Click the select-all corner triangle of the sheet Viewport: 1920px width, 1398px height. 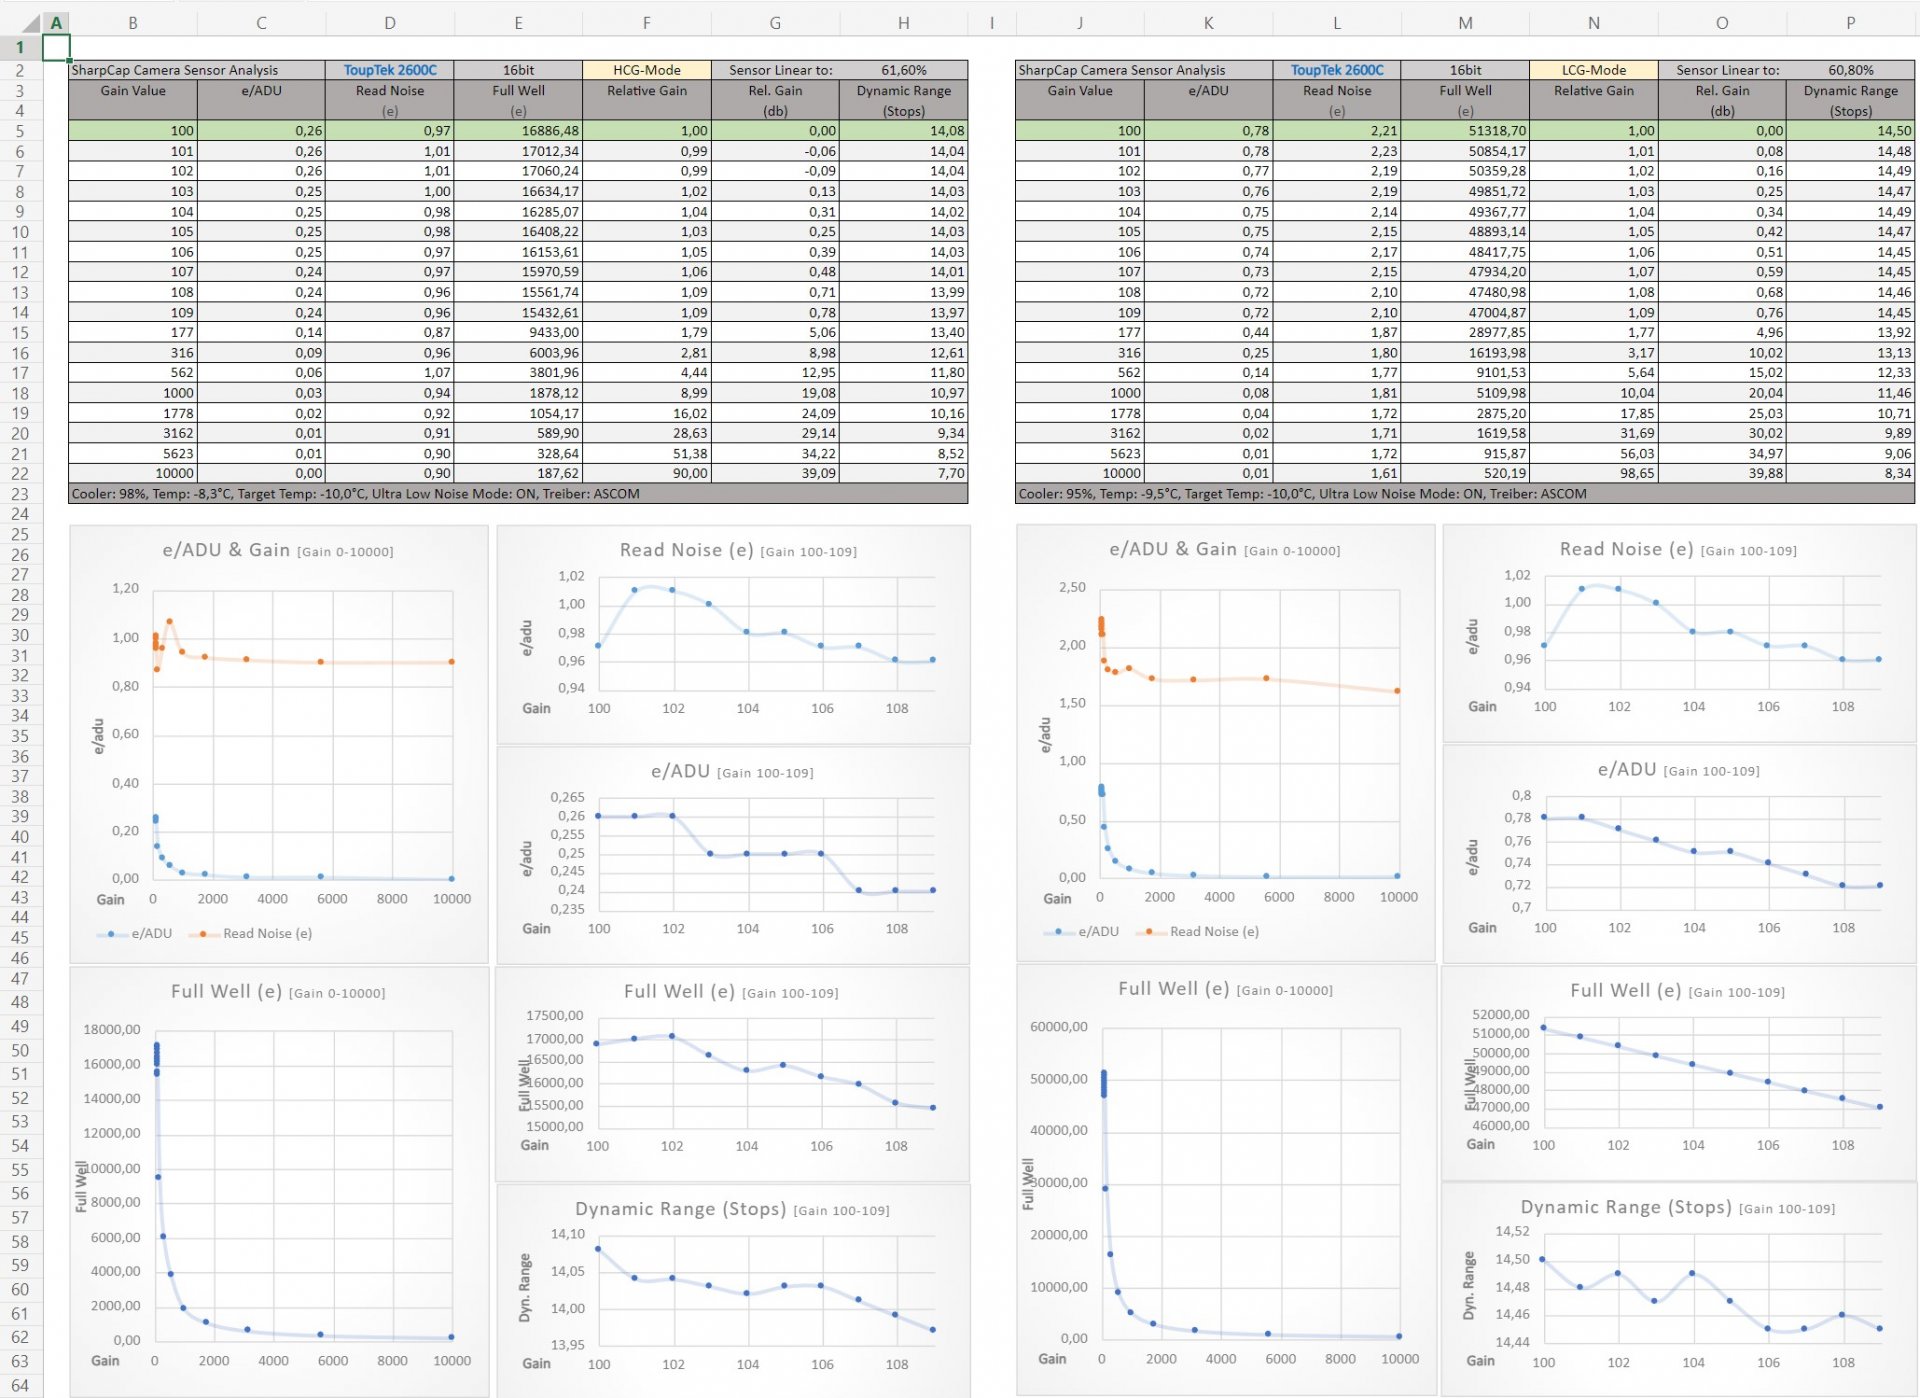(31, 23)
